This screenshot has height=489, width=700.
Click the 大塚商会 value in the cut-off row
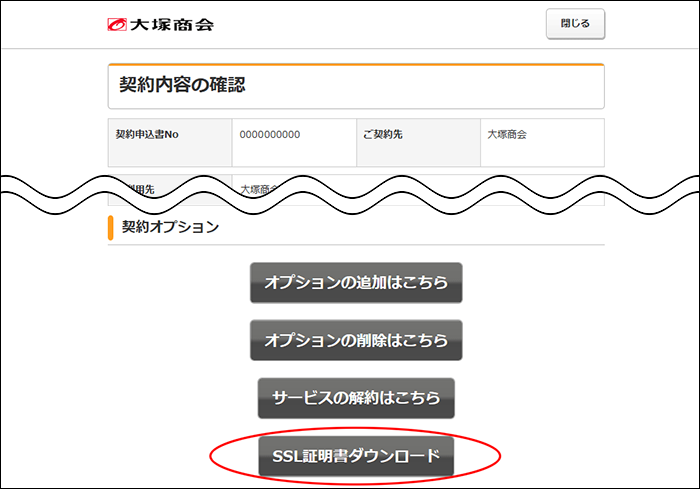(260, 188)
